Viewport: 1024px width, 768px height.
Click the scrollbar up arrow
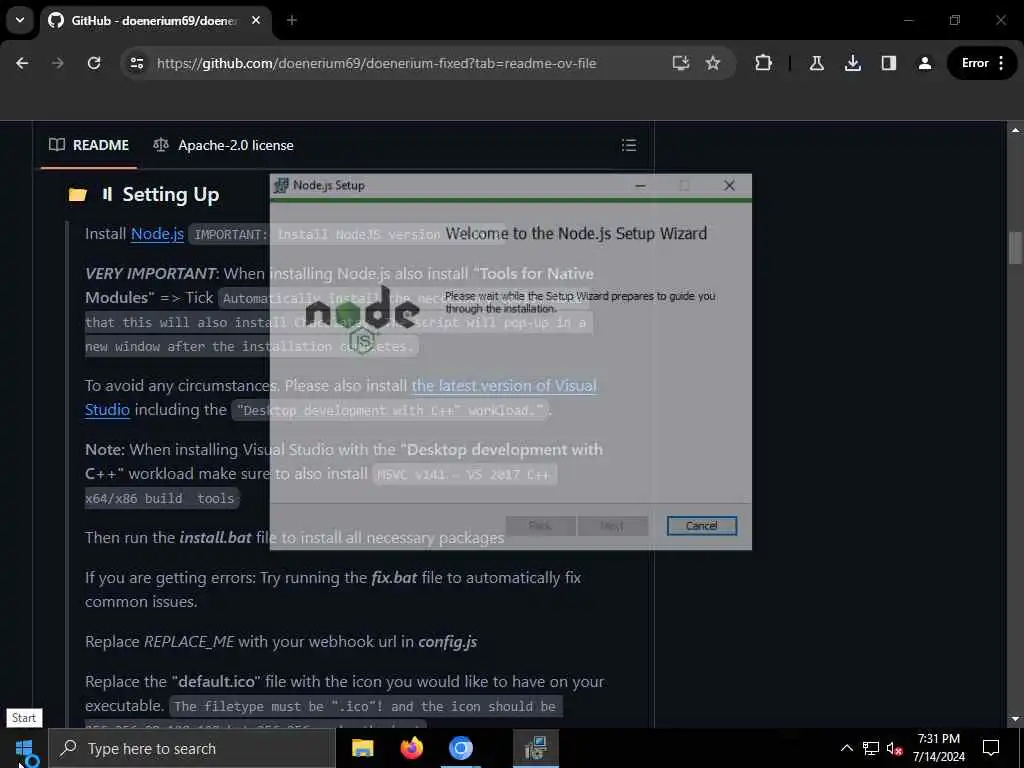pyautogui.click(x=1015, y=130)
